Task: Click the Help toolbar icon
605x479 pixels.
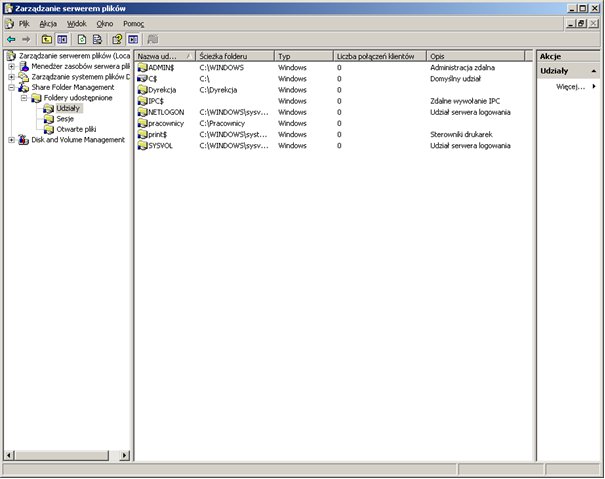Action: [x=117, y=39]
